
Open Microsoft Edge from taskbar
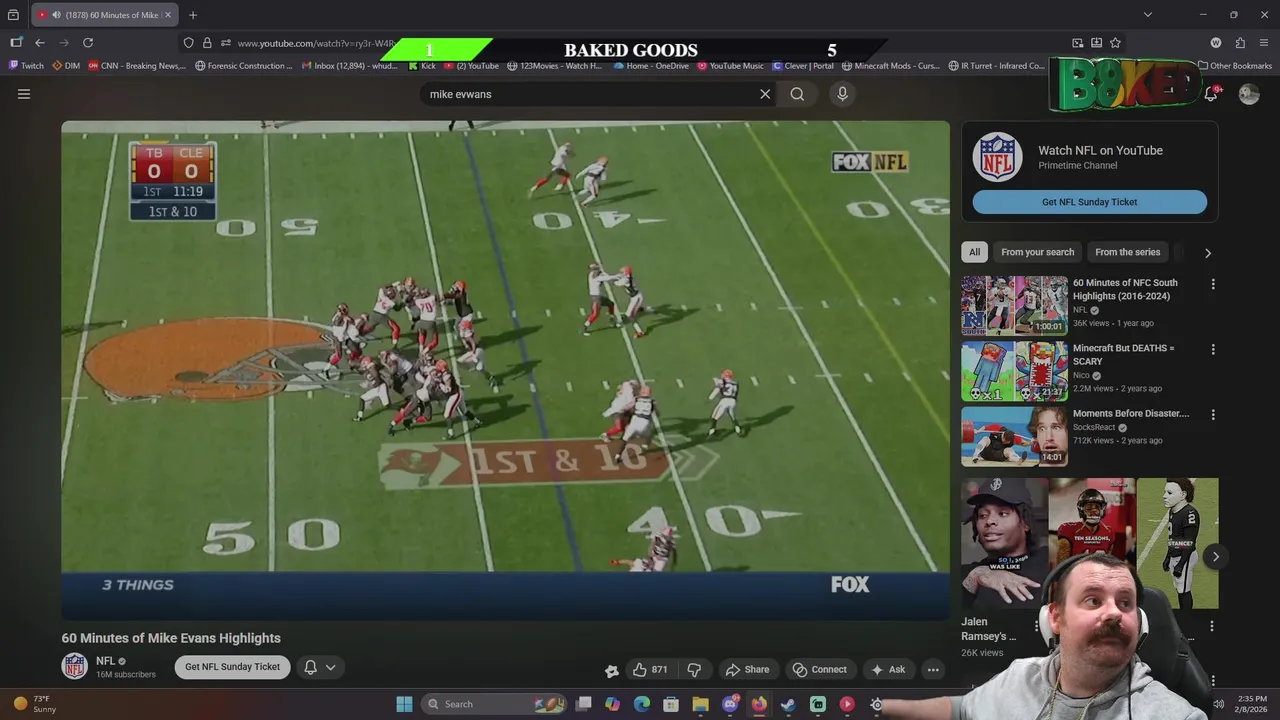pyautogui.click(x=642, y=704)
